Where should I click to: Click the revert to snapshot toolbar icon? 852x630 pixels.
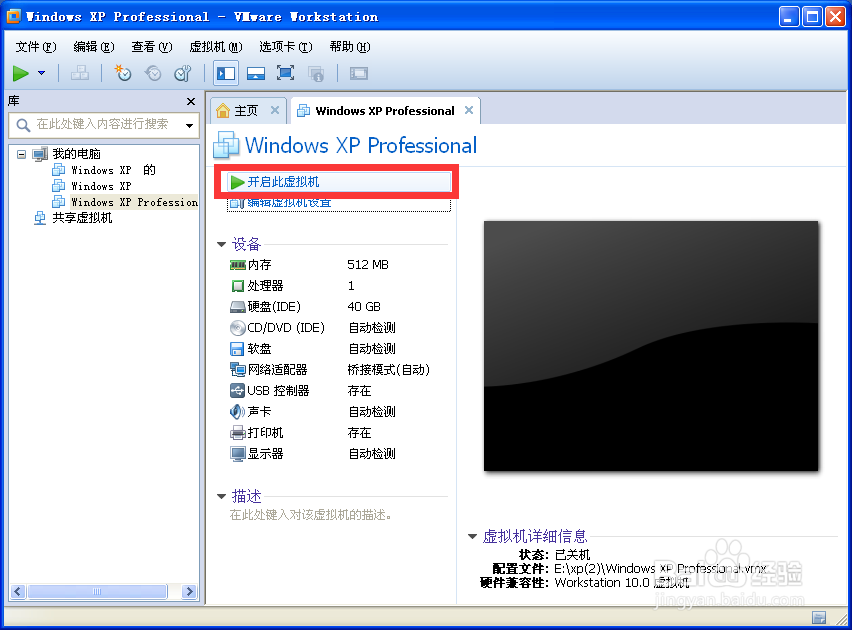153,73
